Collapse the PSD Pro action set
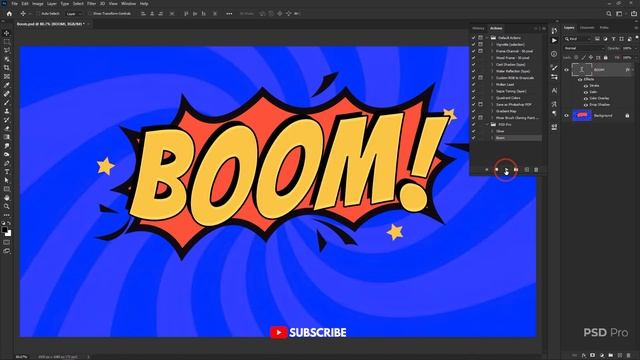The width and height of the screenshot is (640, 360). 487,124
